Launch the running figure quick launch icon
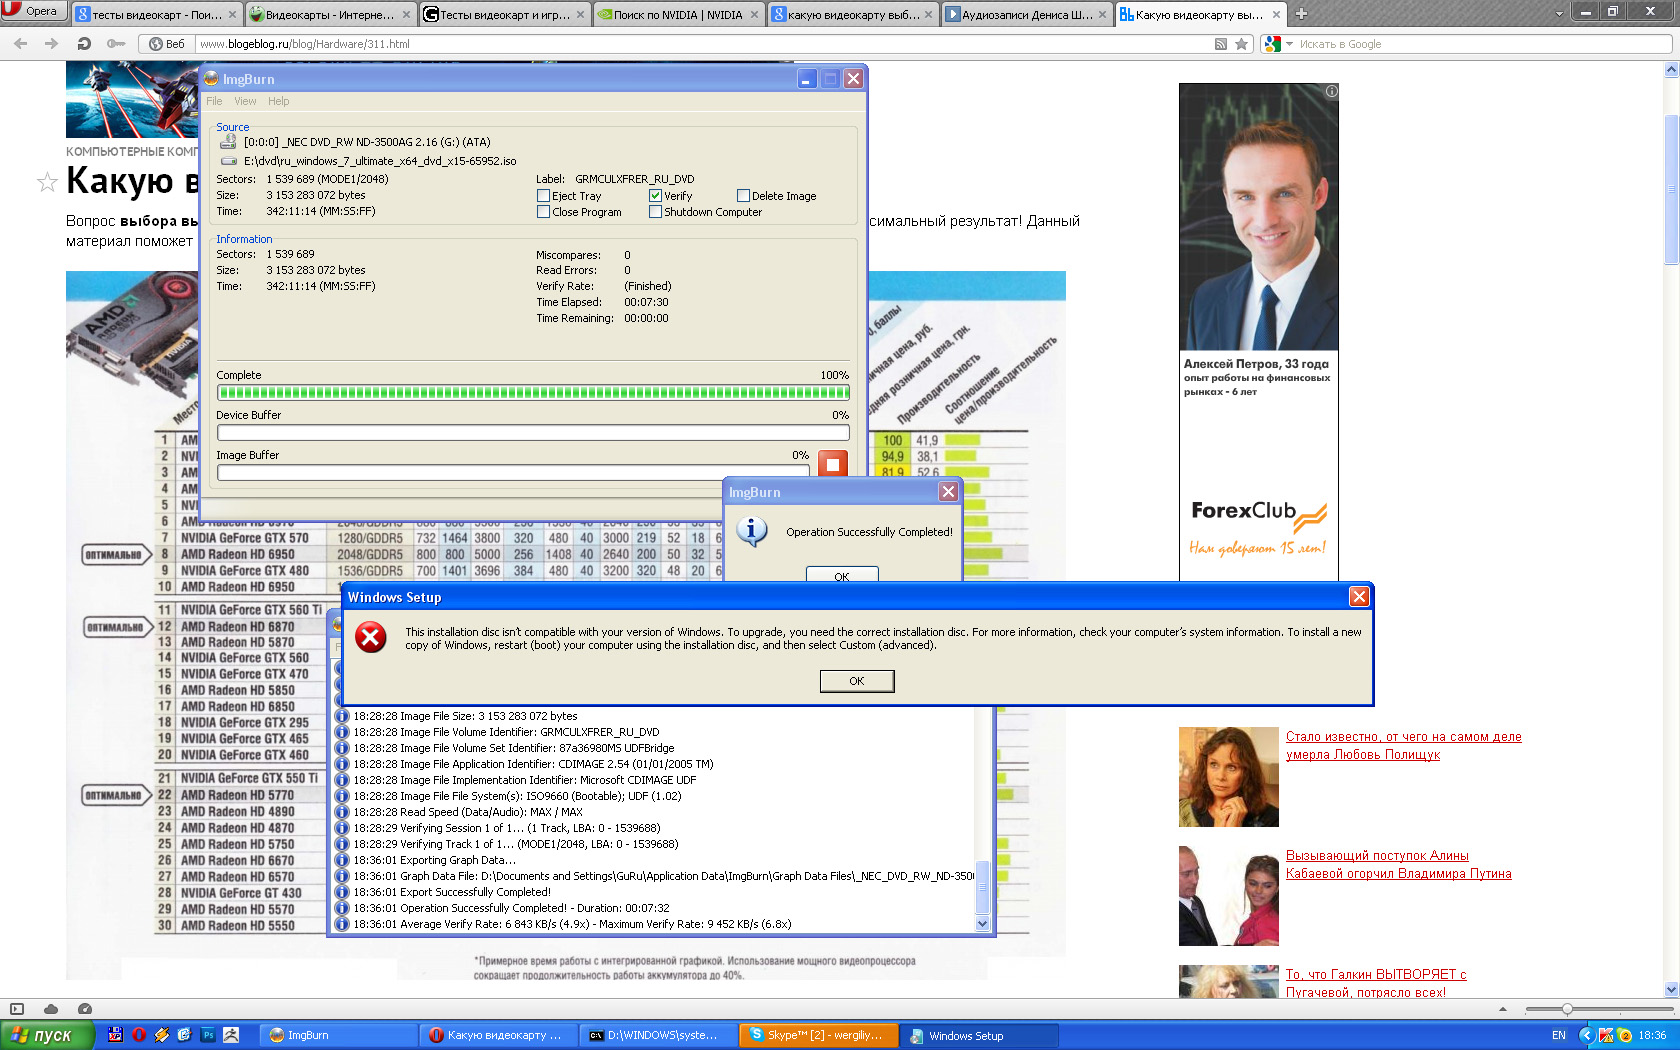Viewport: 1680px width, 1050px height. (231, 1035)
